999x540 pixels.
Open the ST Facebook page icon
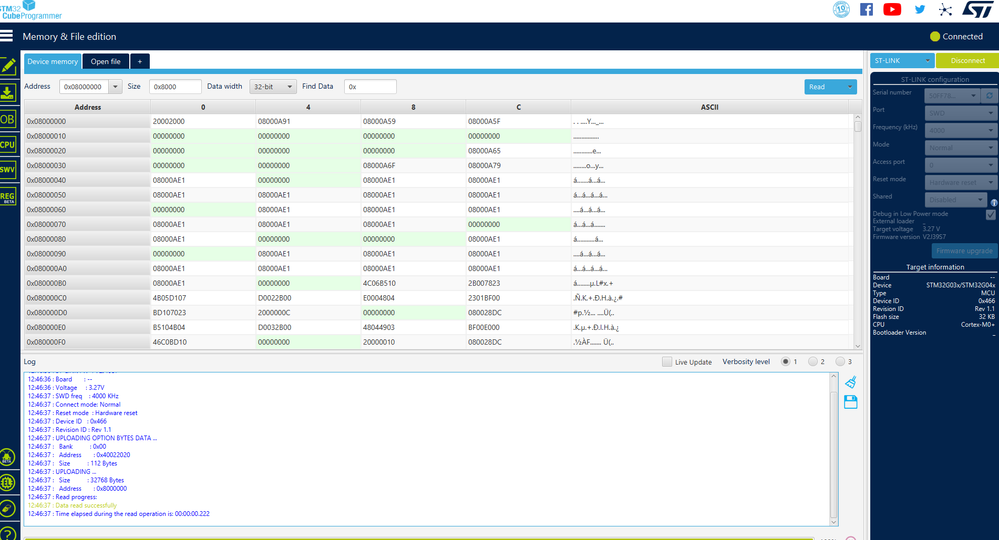click(x=866, y=10)
